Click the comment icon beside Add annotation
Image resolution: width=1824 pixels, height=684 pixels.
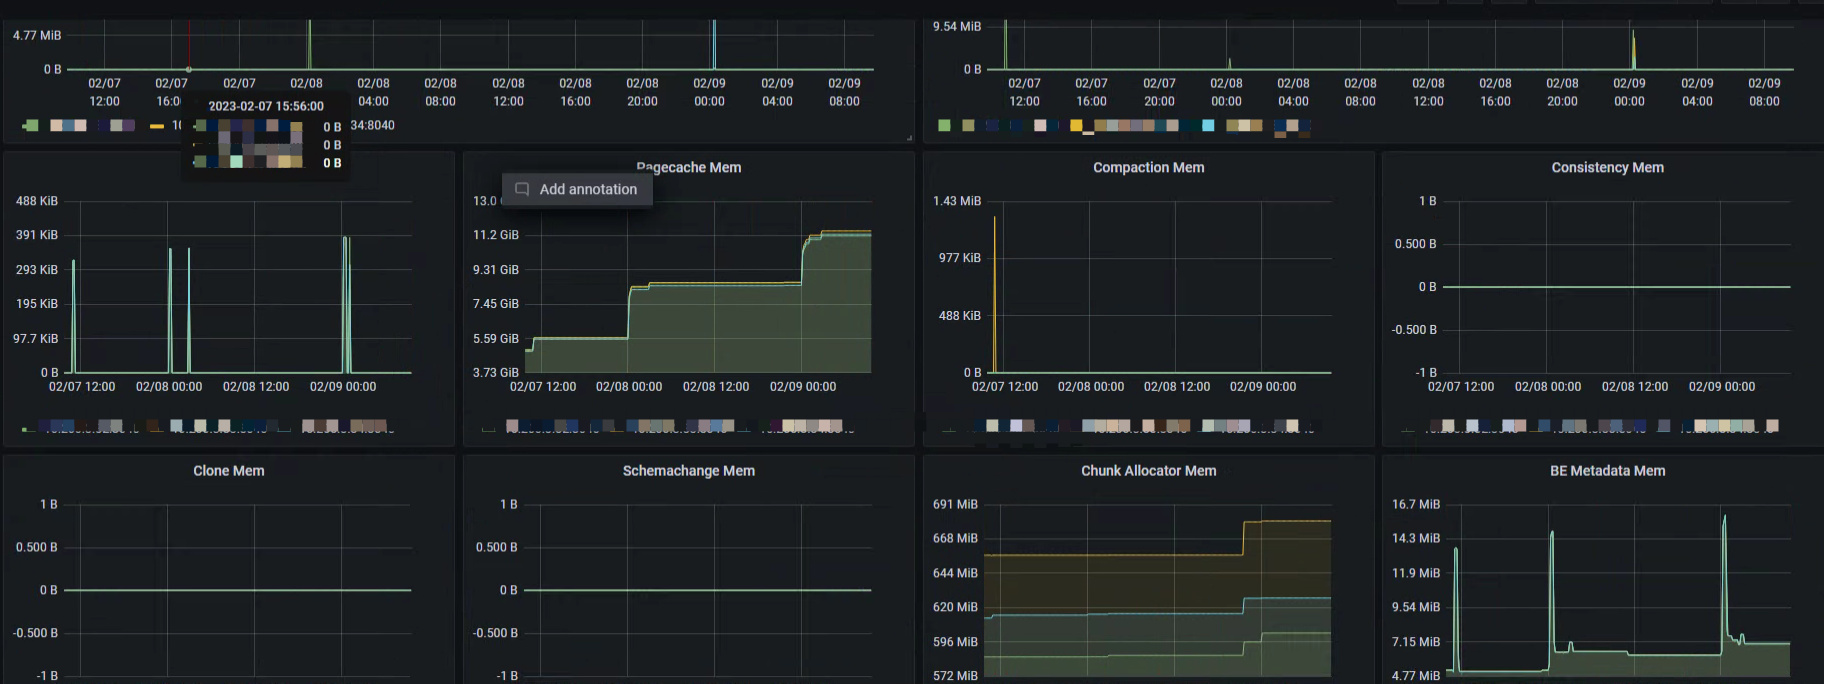(x=522, y=189)
